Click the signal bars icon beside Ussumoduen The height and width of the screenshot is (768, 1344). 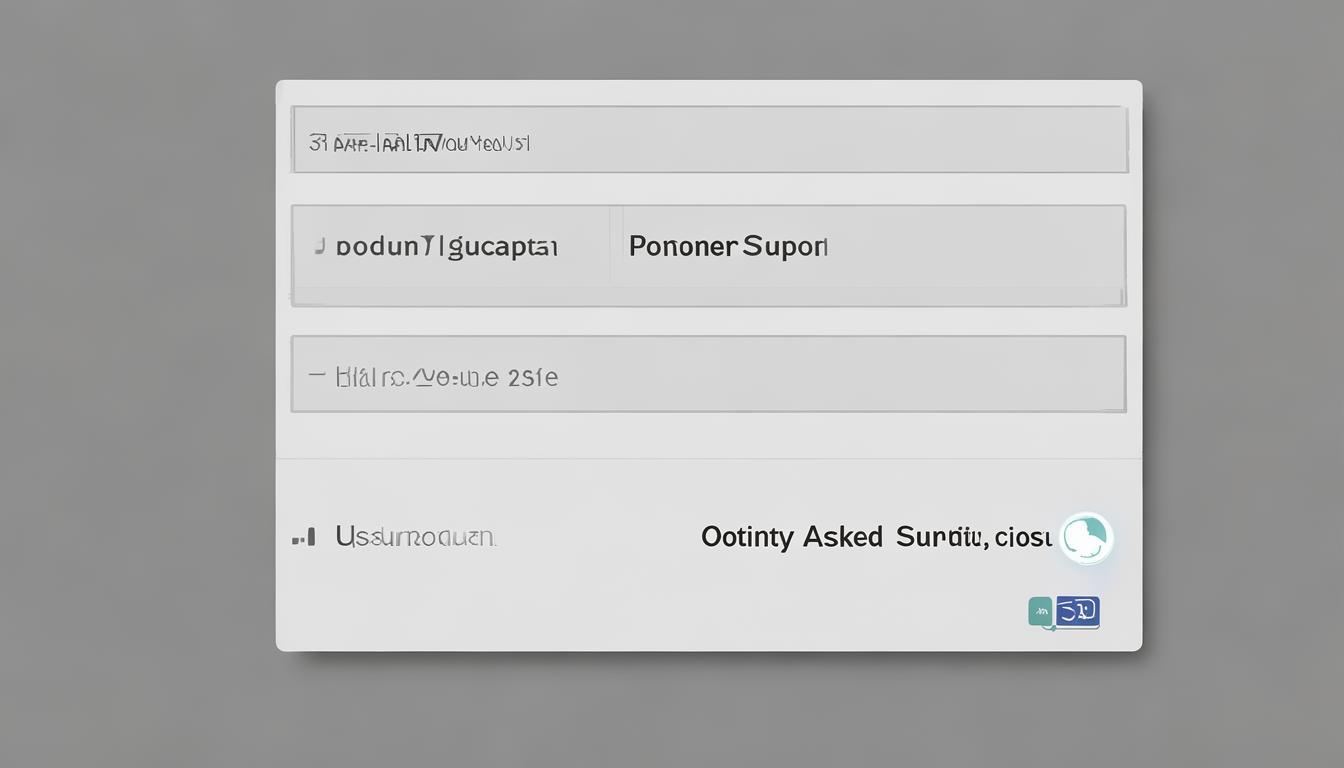(305, 537)
